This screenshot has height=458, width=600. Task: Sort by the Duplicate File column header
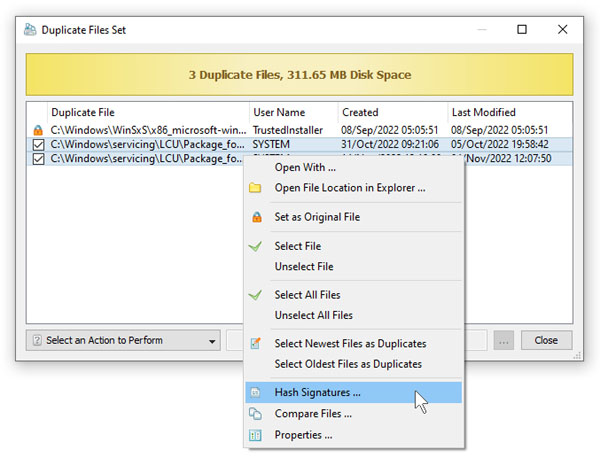148,112
